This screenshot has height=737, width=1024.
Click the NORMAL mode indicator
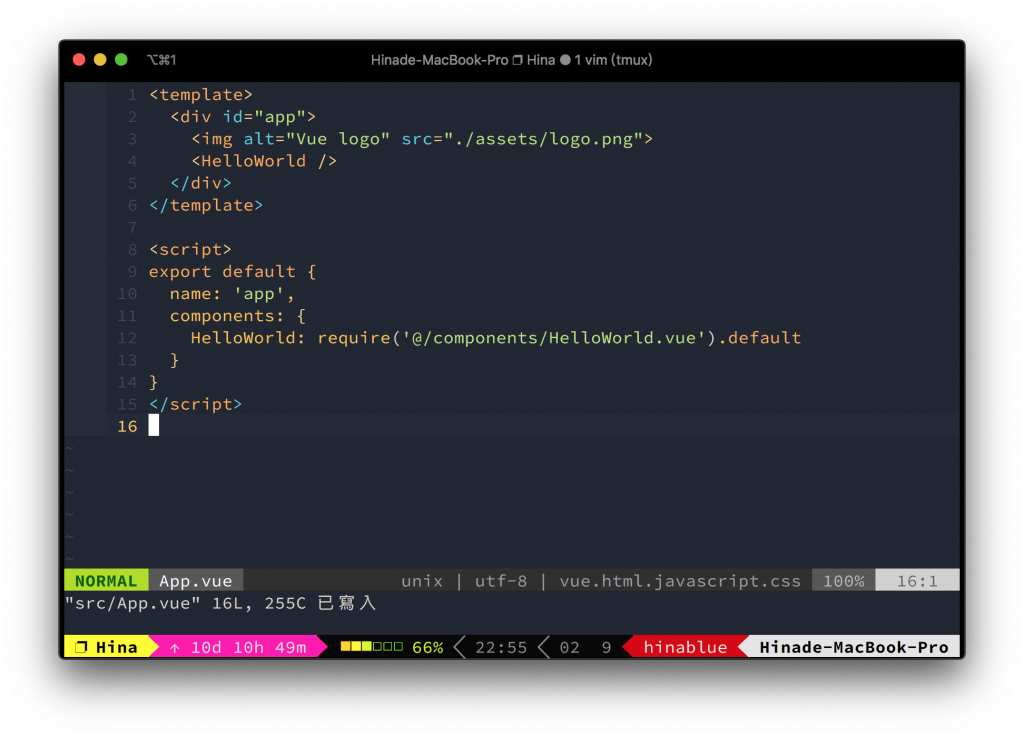click(106, 580)
